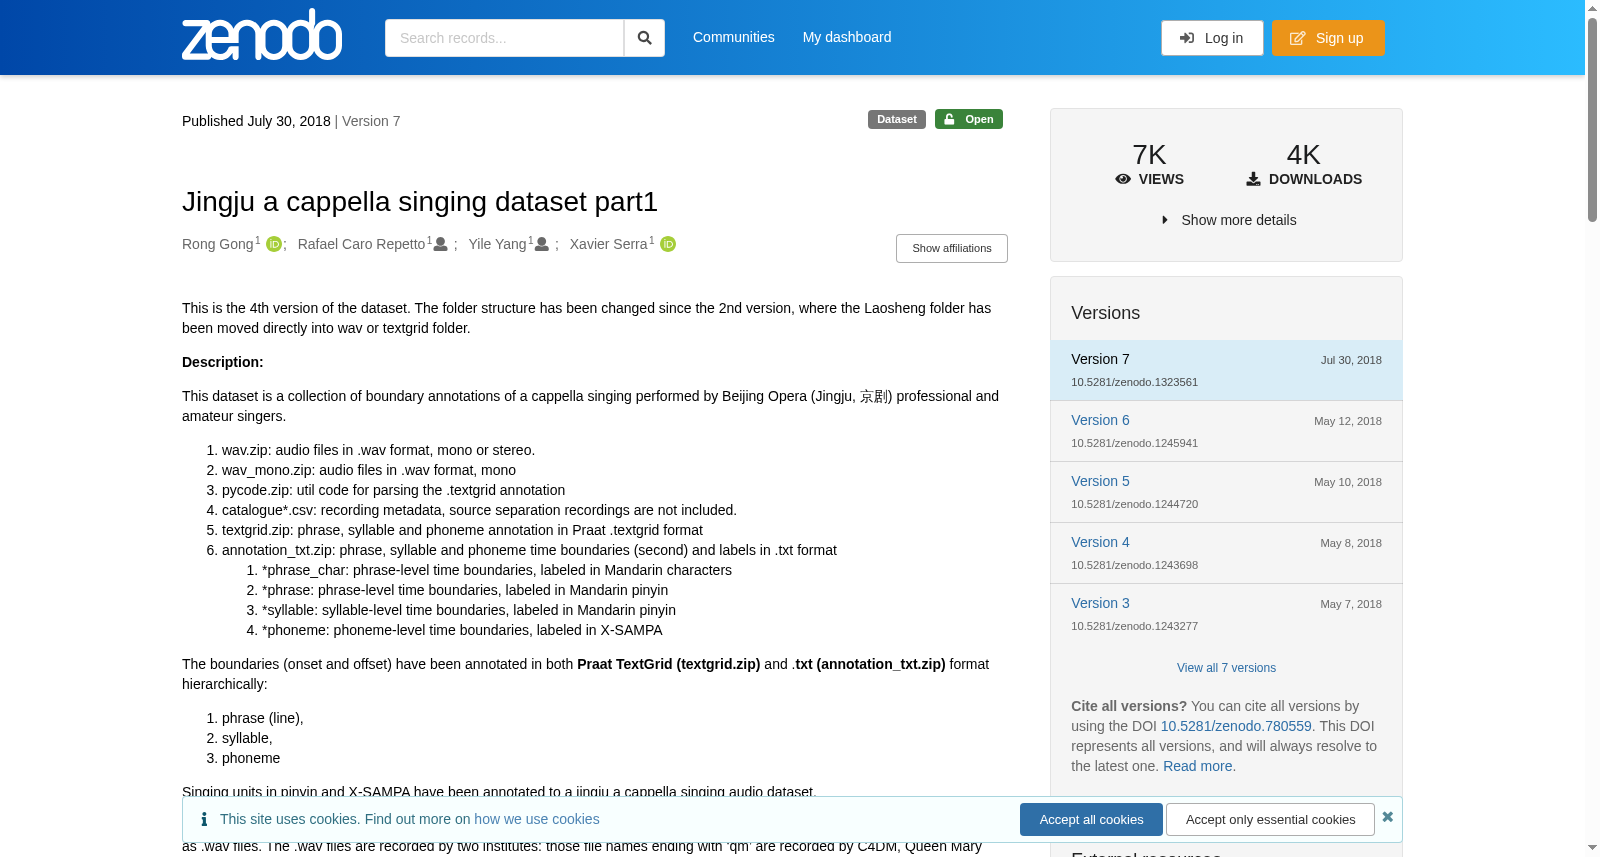Open My dashboard
The width and height of the screenshot is (1600, 857).
pos(847,37)
